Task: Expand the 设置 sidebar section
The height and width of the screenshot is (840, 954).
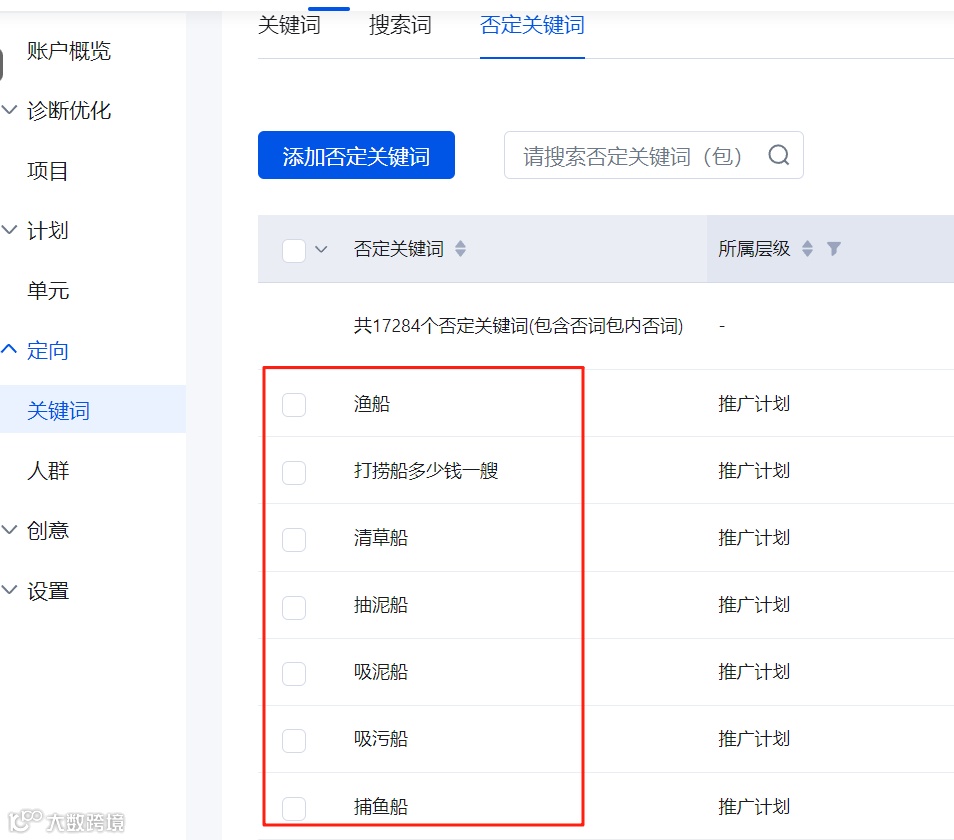Action: click(x=9, y=589)
